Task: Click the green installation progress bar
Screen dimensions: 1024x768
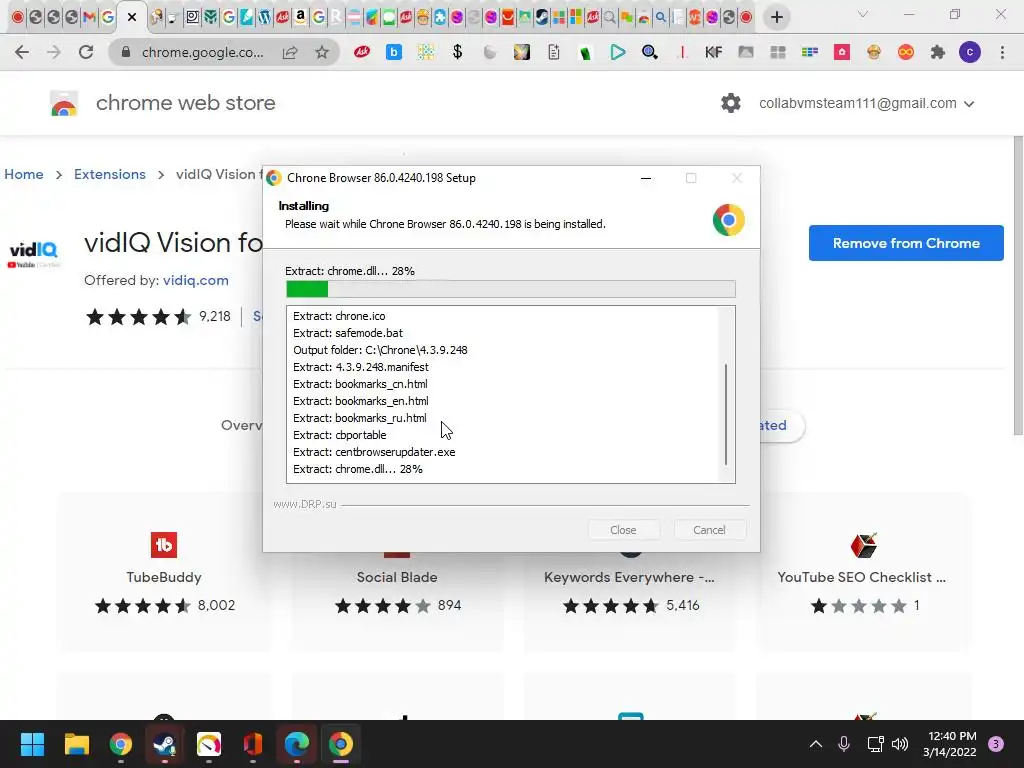Action: point(510,289)
